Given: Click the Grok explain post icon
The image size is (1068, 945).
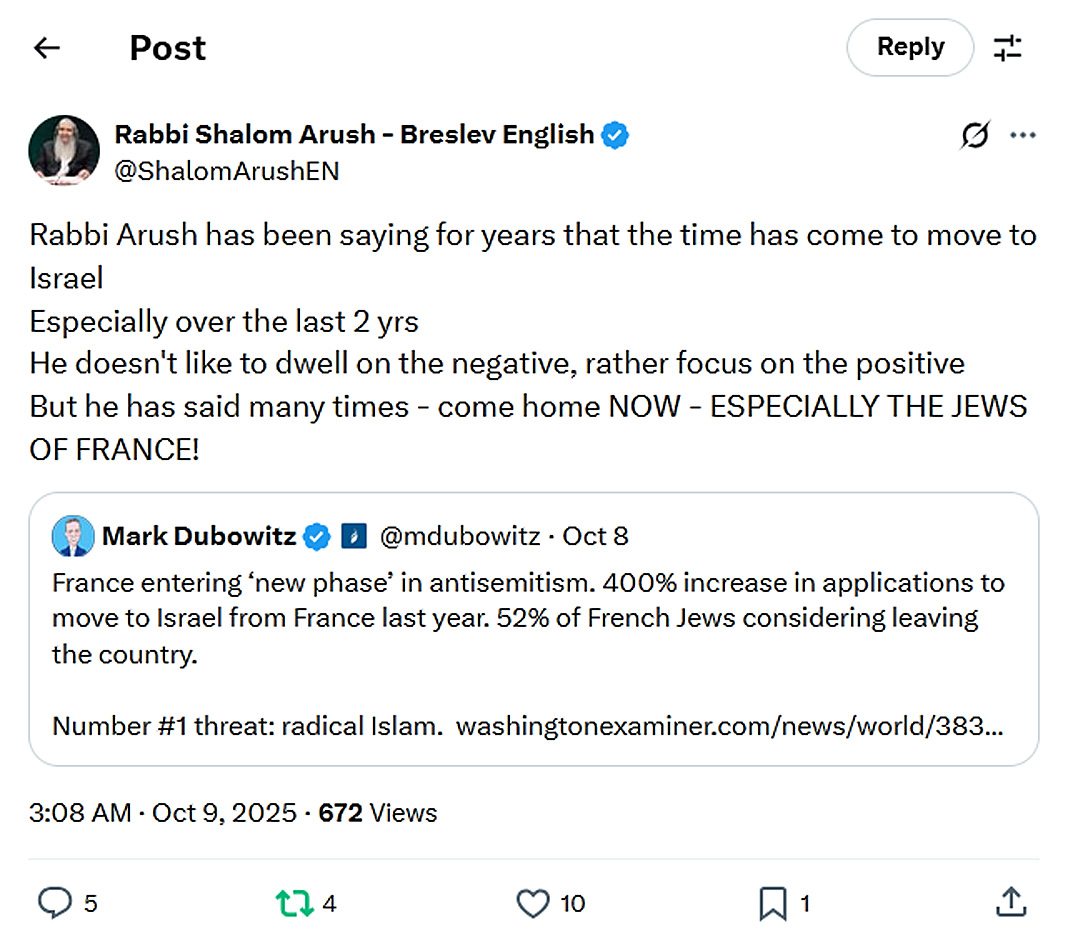Looking at the screenshot, I should (975, 135).
